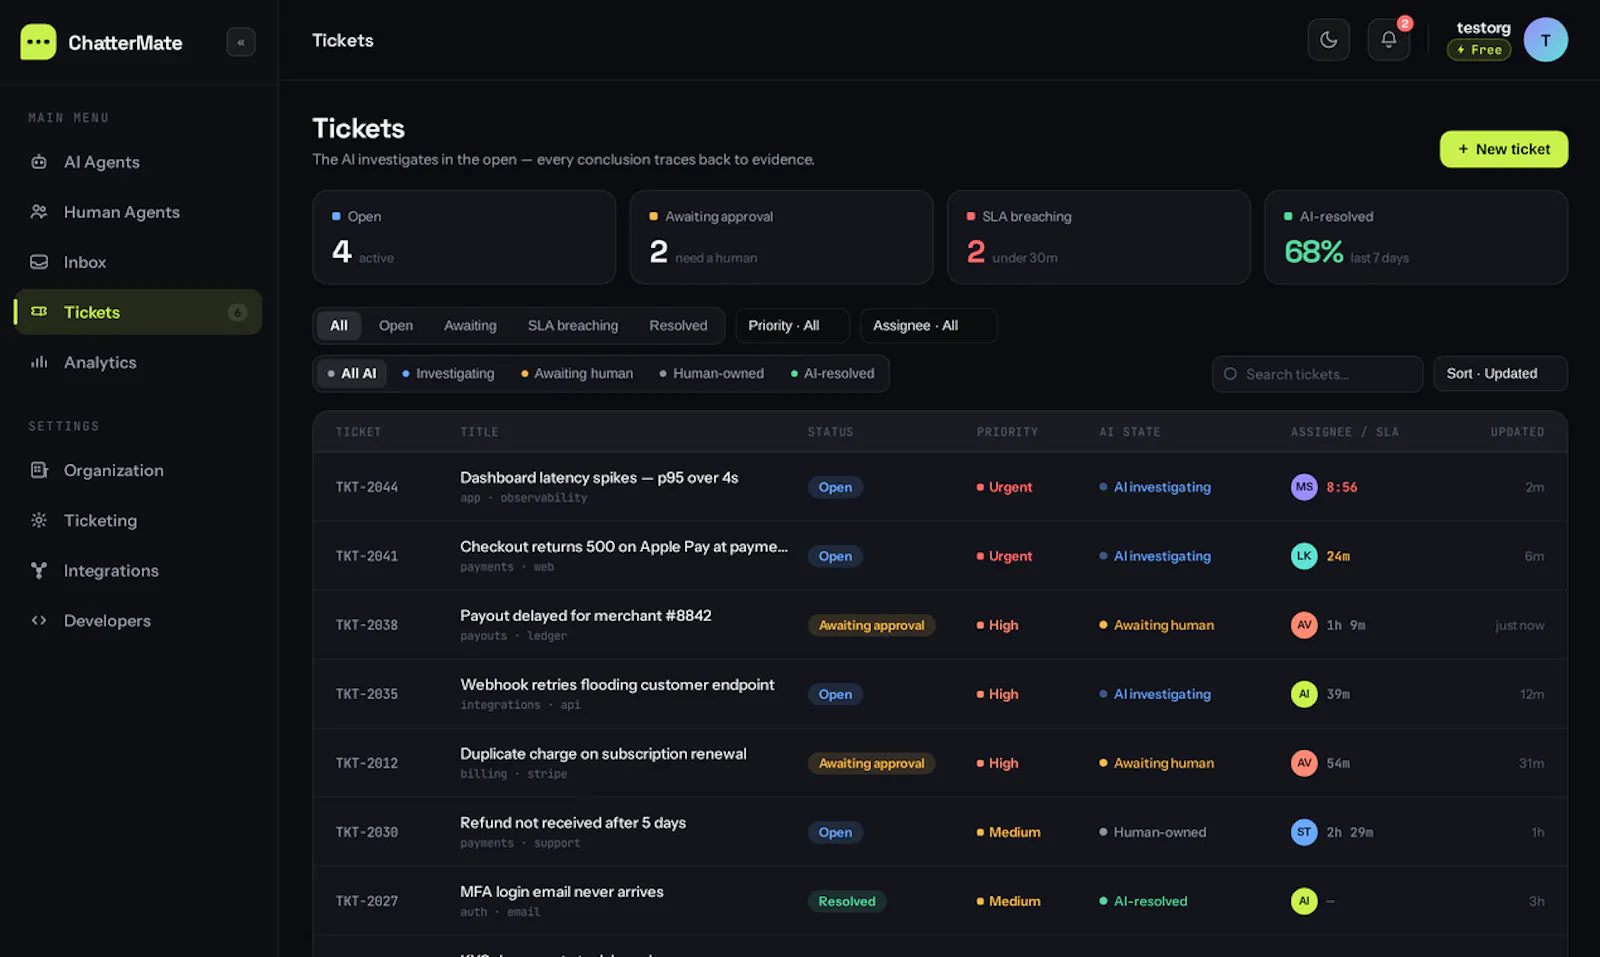
Task: Open Payout delayed for merchant #8842
Action: click(586, 616)
